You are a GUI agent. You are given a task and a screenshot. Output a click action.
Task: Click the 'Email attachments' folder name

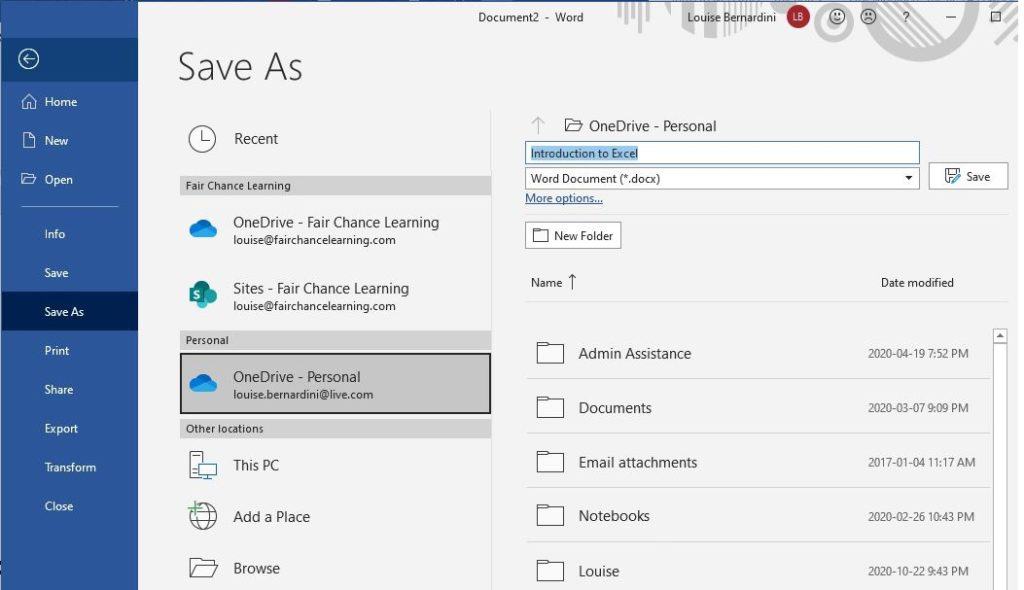point(638,463)
